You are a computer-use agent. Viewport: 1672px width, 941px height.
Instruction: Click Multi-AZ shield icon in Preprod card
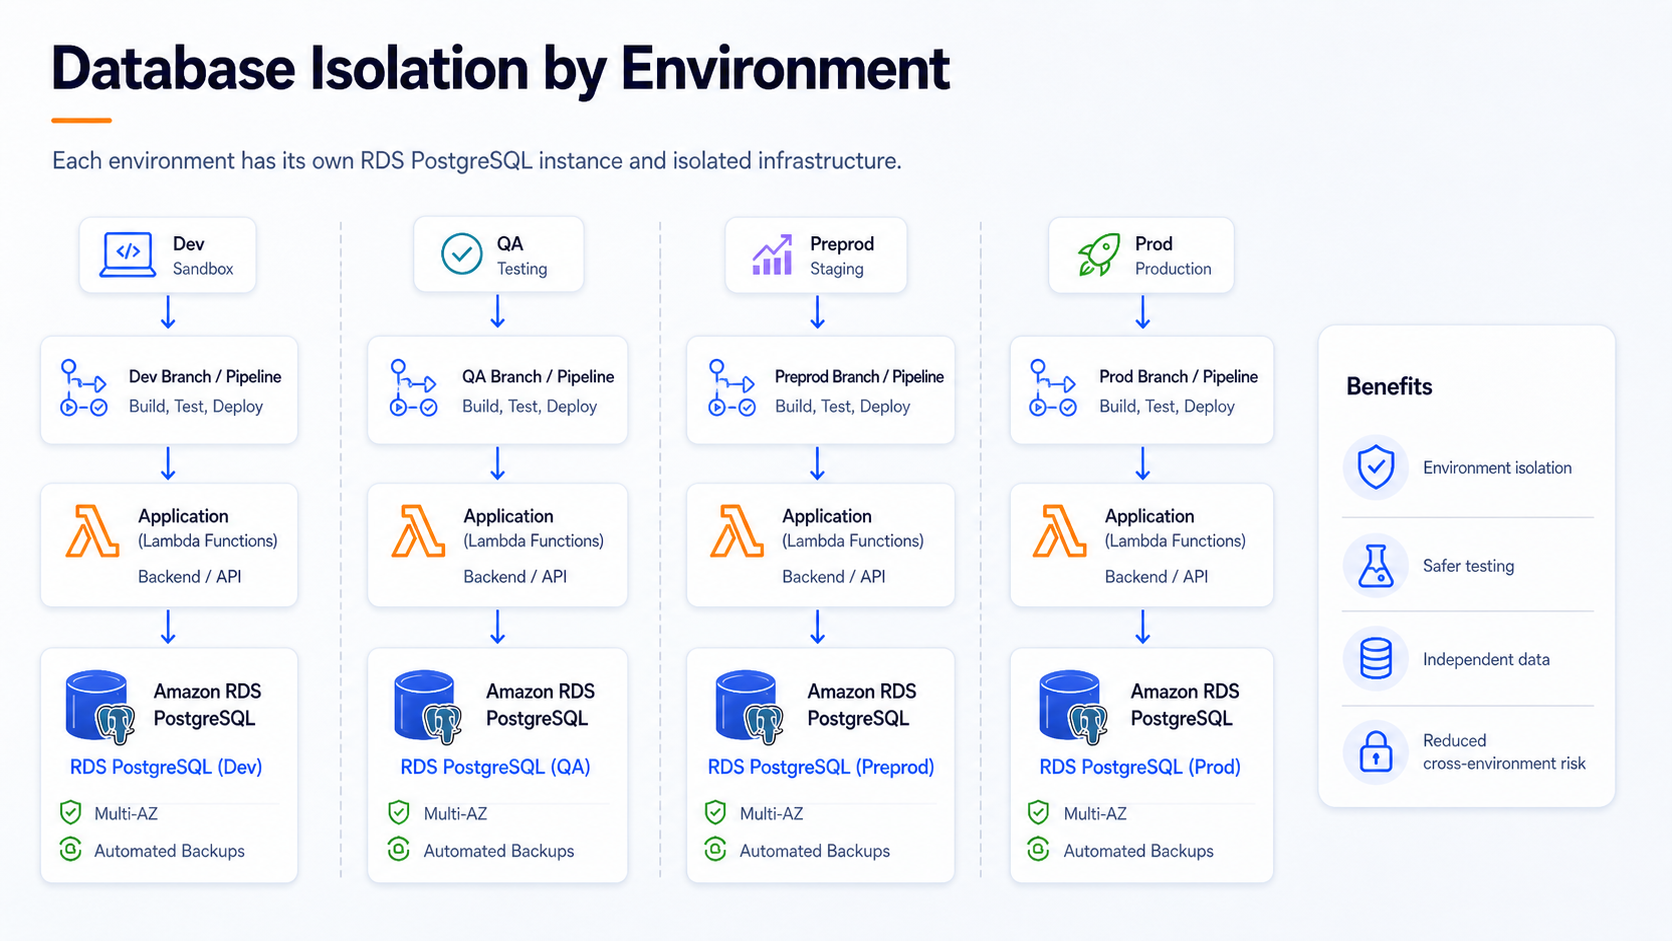715,812
